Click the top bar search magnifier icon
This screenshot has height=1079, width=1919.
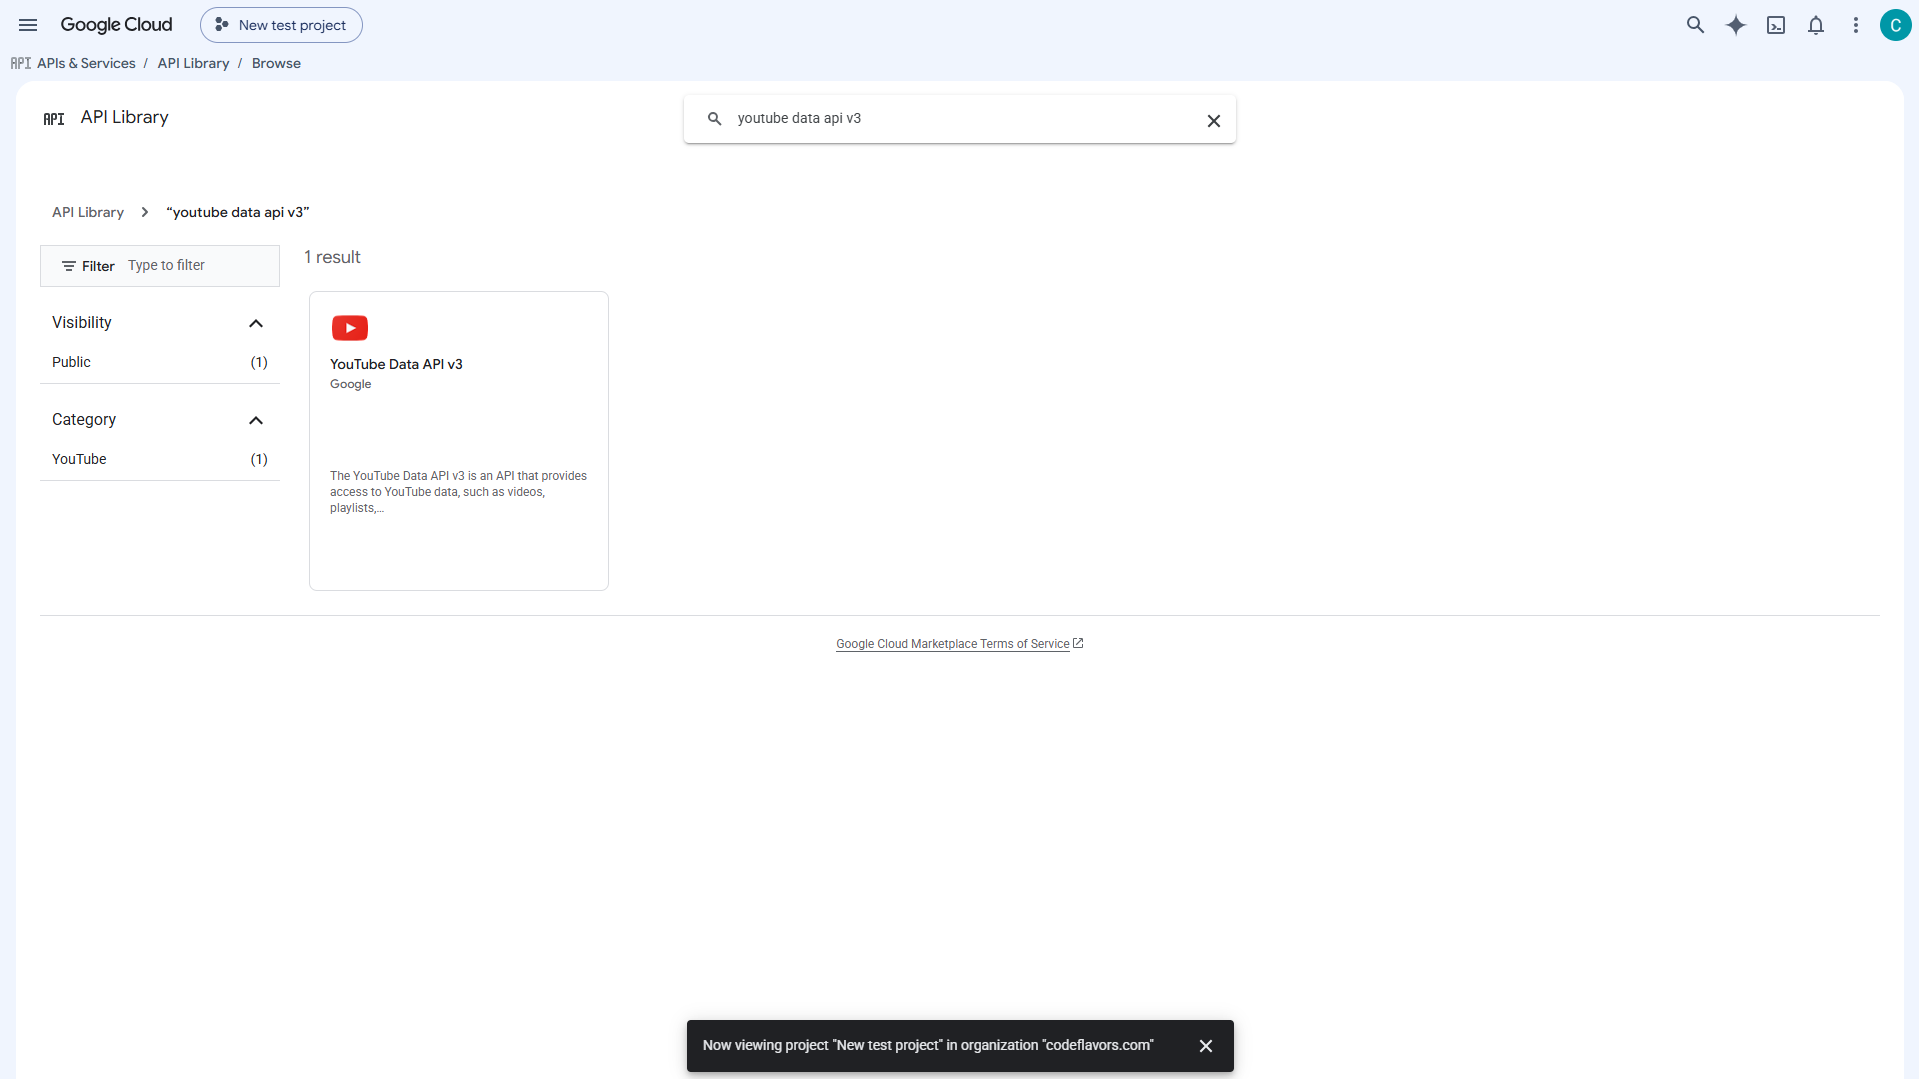pos(1695,25)
